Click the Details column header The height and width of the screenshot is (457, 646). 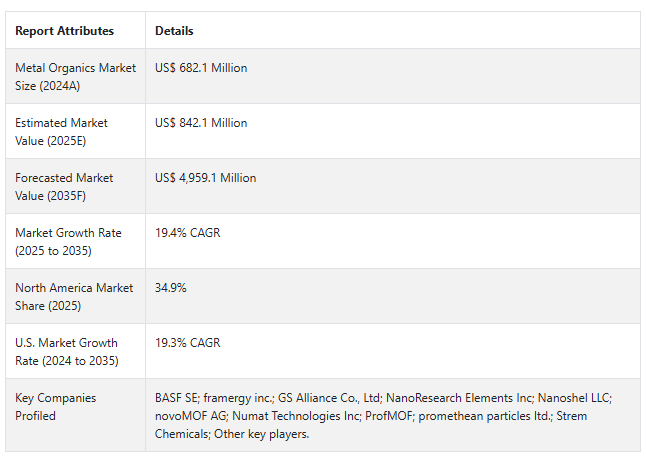pyautogui.click(x=174, y=31)
